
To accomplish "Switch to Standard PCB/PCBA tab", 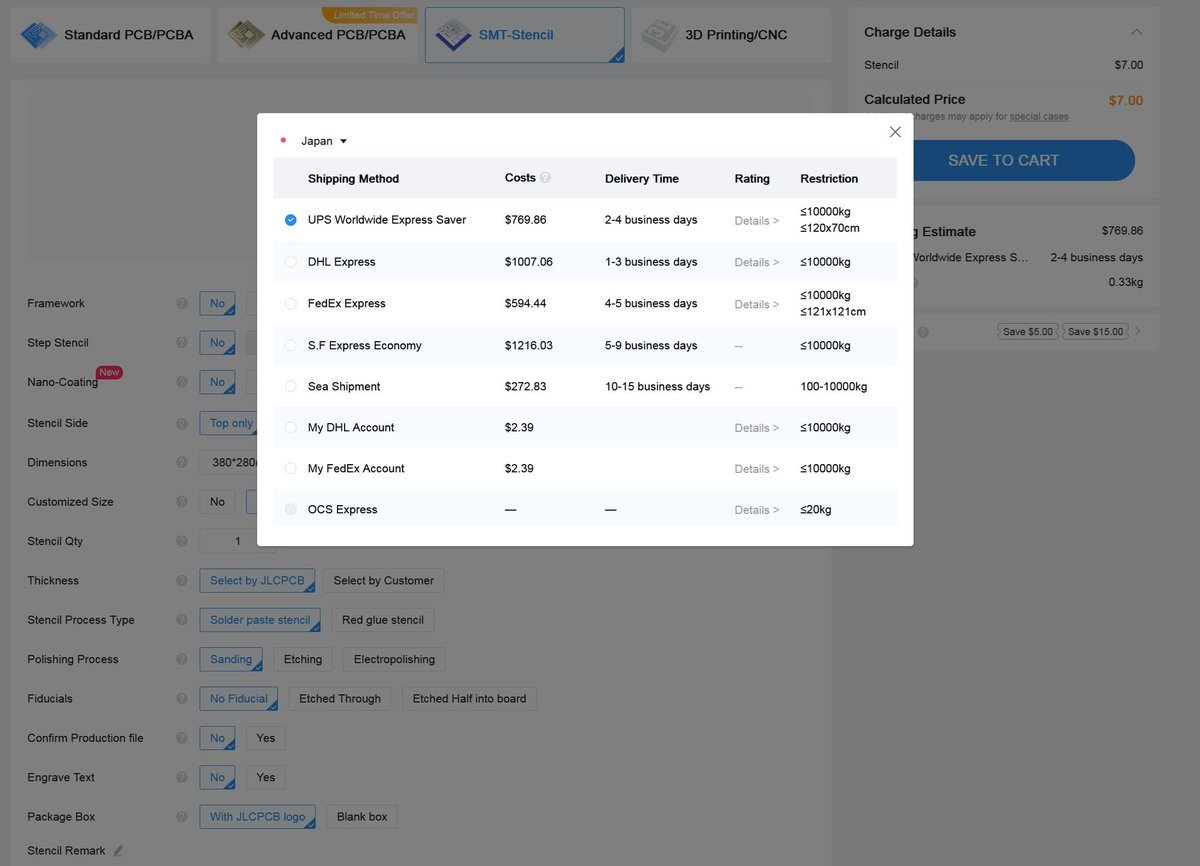I will (x=111, y=35).
